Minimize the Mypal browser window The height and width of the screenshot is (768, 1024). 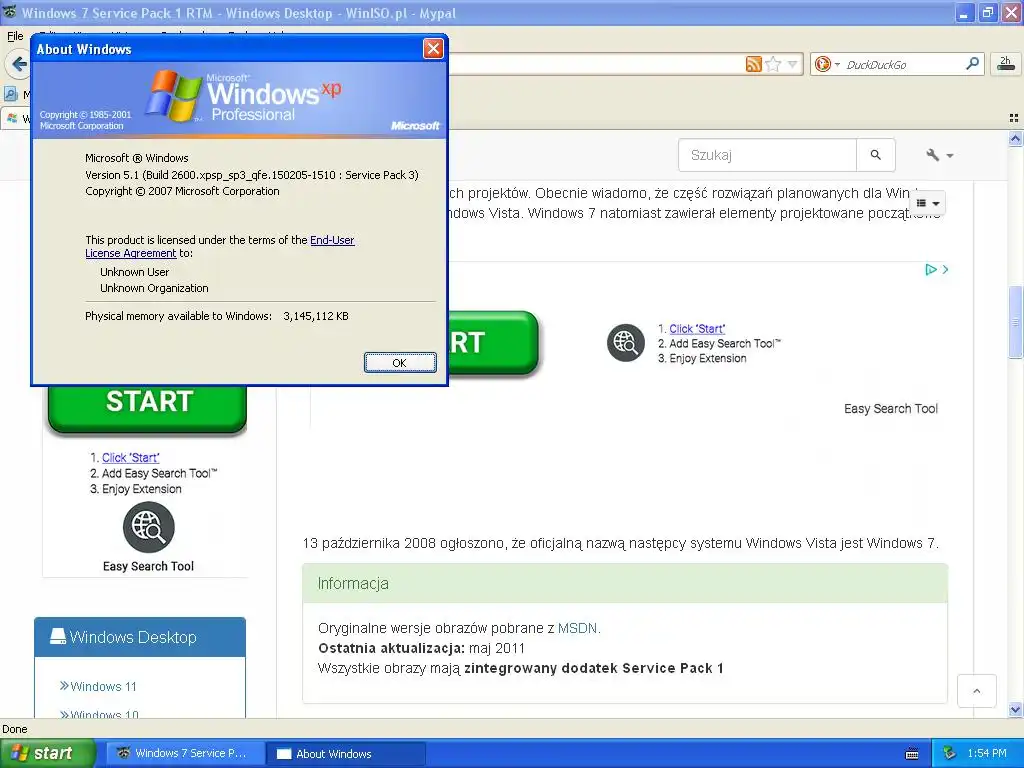click(963, 12)
